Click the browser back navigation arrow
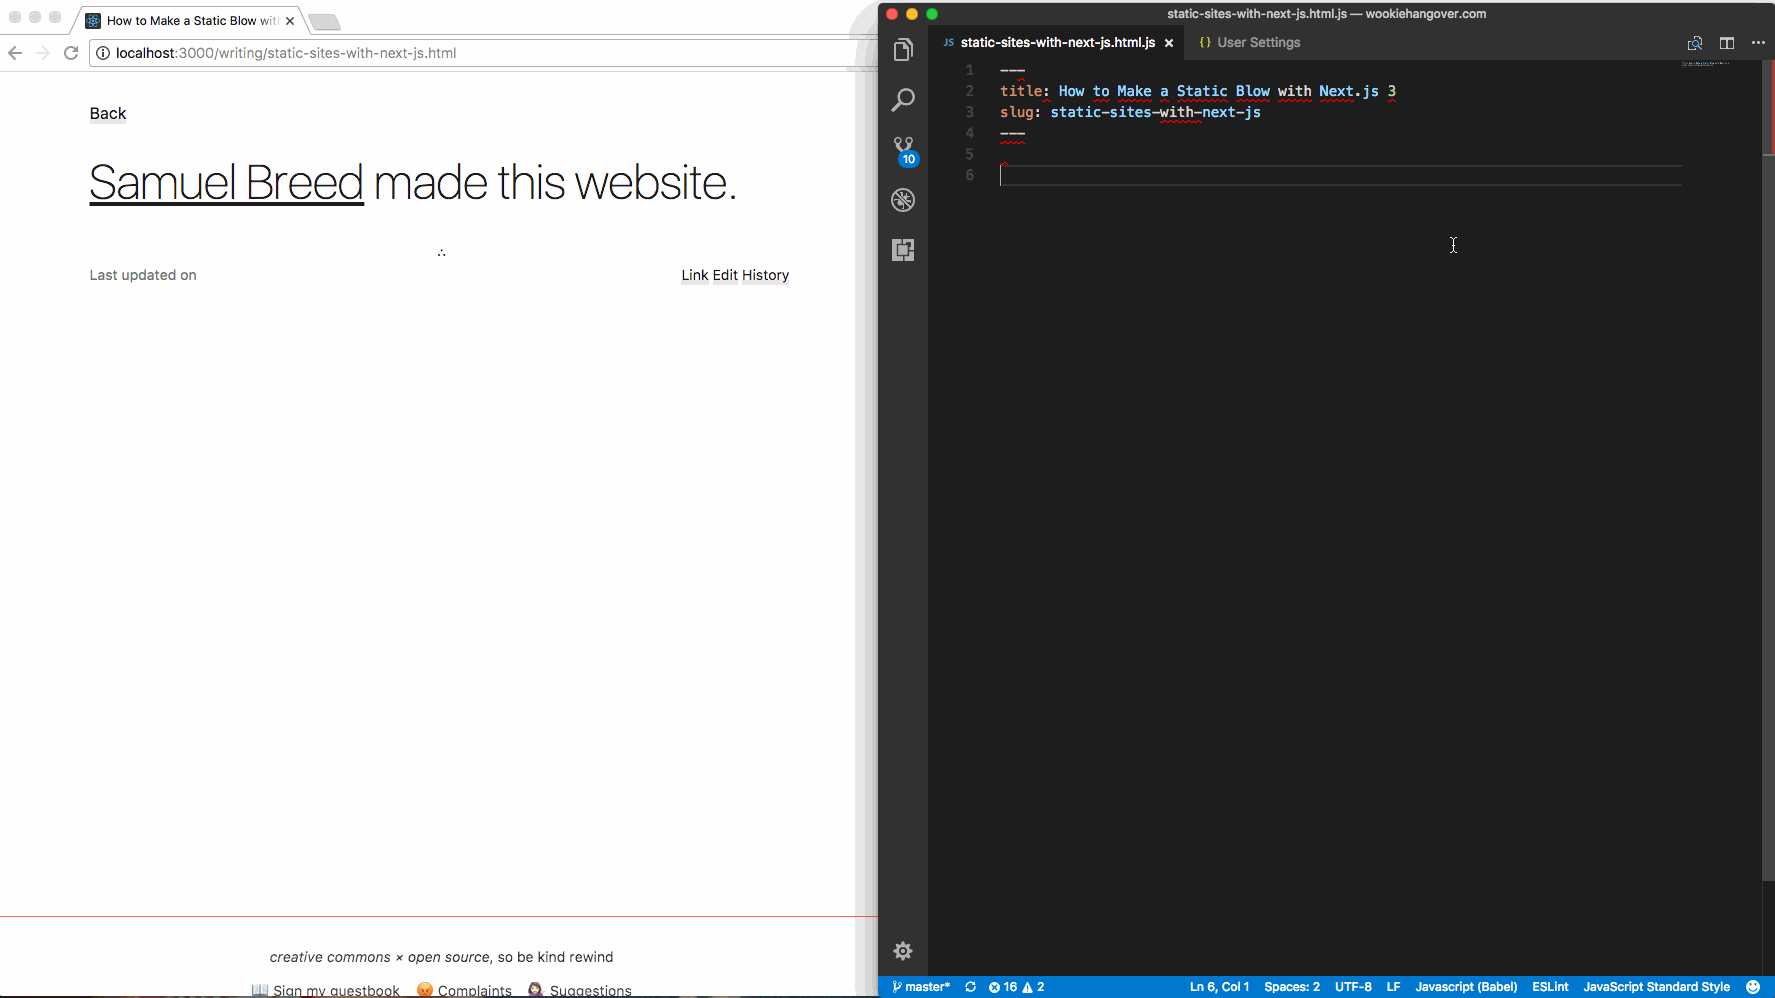The width and height of the screenshot is (1775, 998). (14, 53)
